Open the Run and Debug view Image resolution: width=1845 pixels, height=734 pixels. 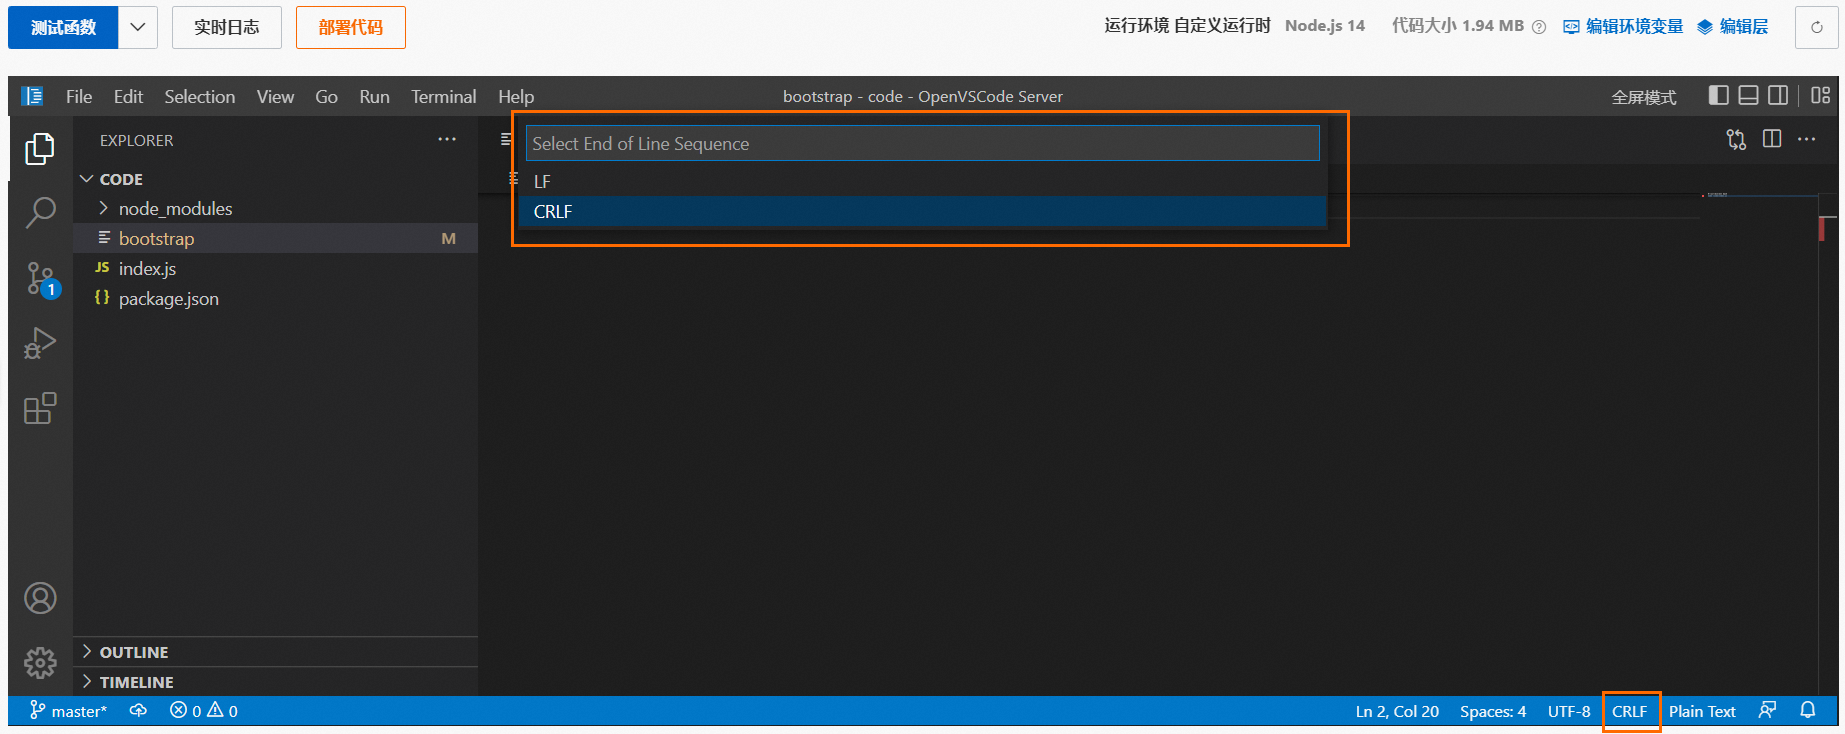point(40,343)
